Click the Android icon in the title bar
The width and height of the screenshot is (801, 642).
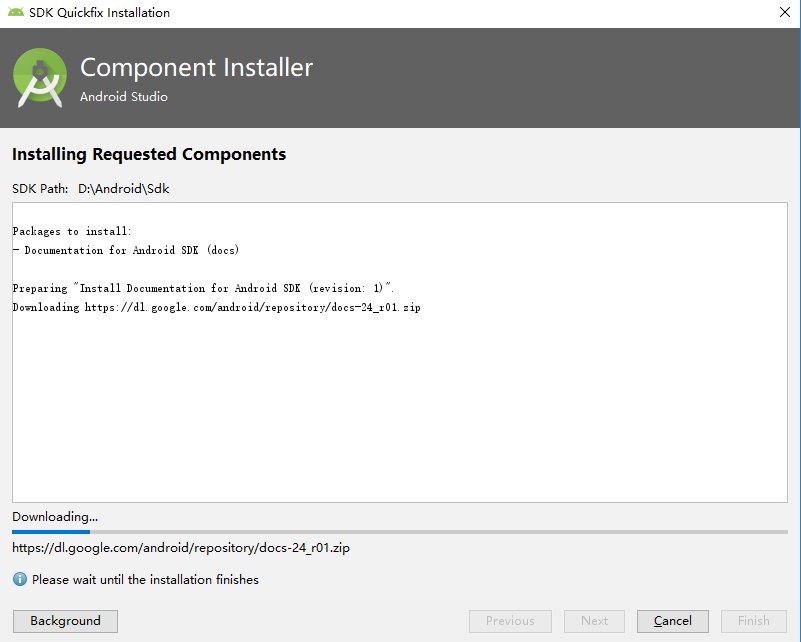(x=16, y=13)
